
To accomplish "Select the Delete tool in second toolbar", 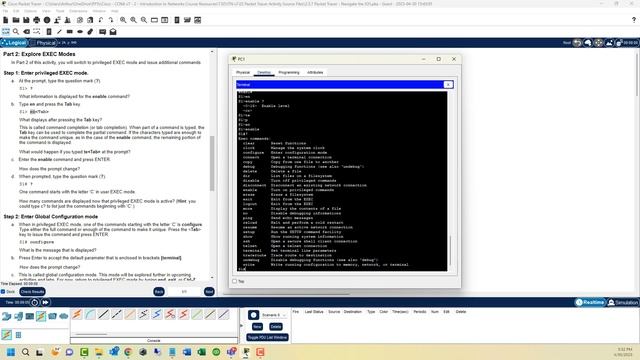I will [27, 31].
